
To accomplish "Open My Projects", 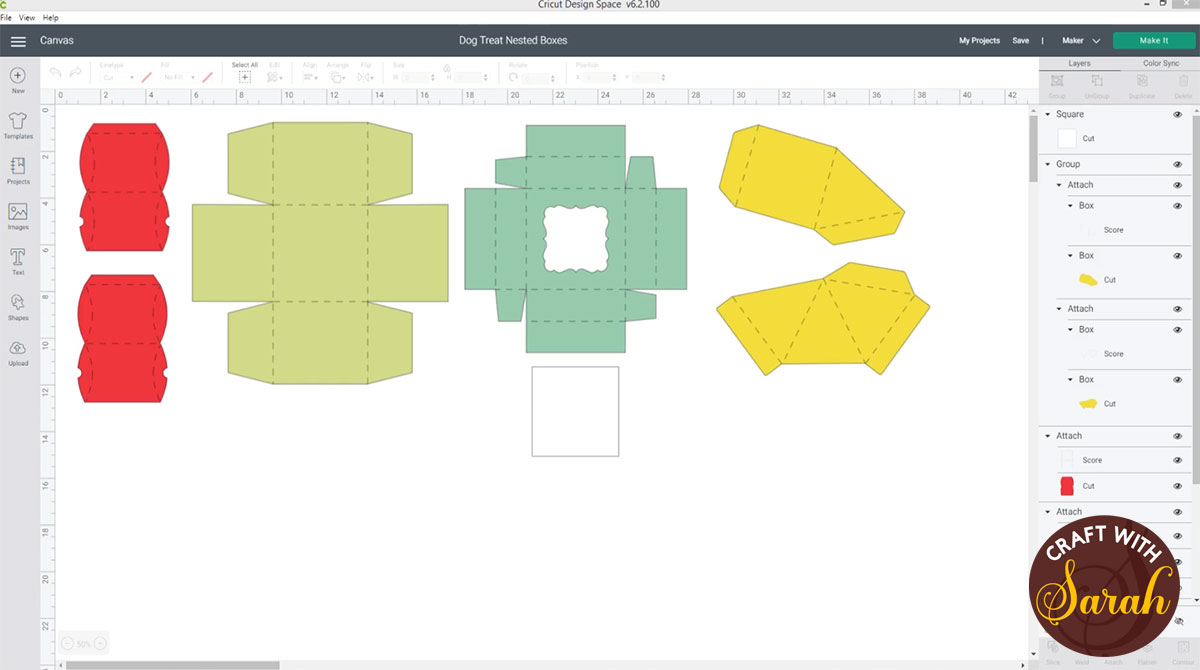I will click(979, 41).
